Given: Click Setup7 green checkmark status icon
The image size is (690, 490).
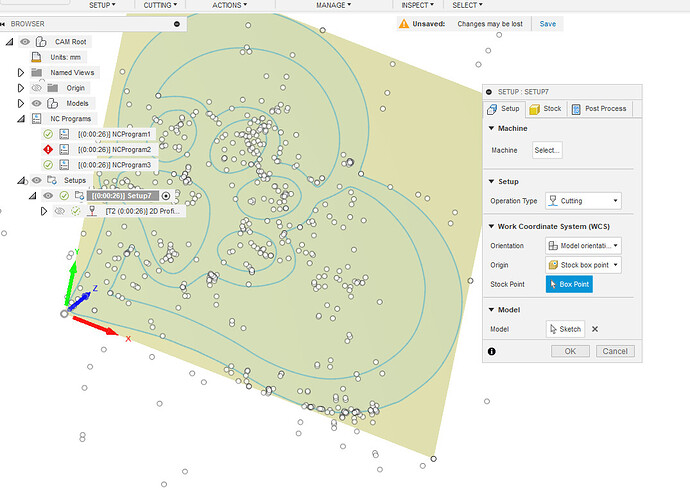Looking at the screenshot, I should coord(64,196).
